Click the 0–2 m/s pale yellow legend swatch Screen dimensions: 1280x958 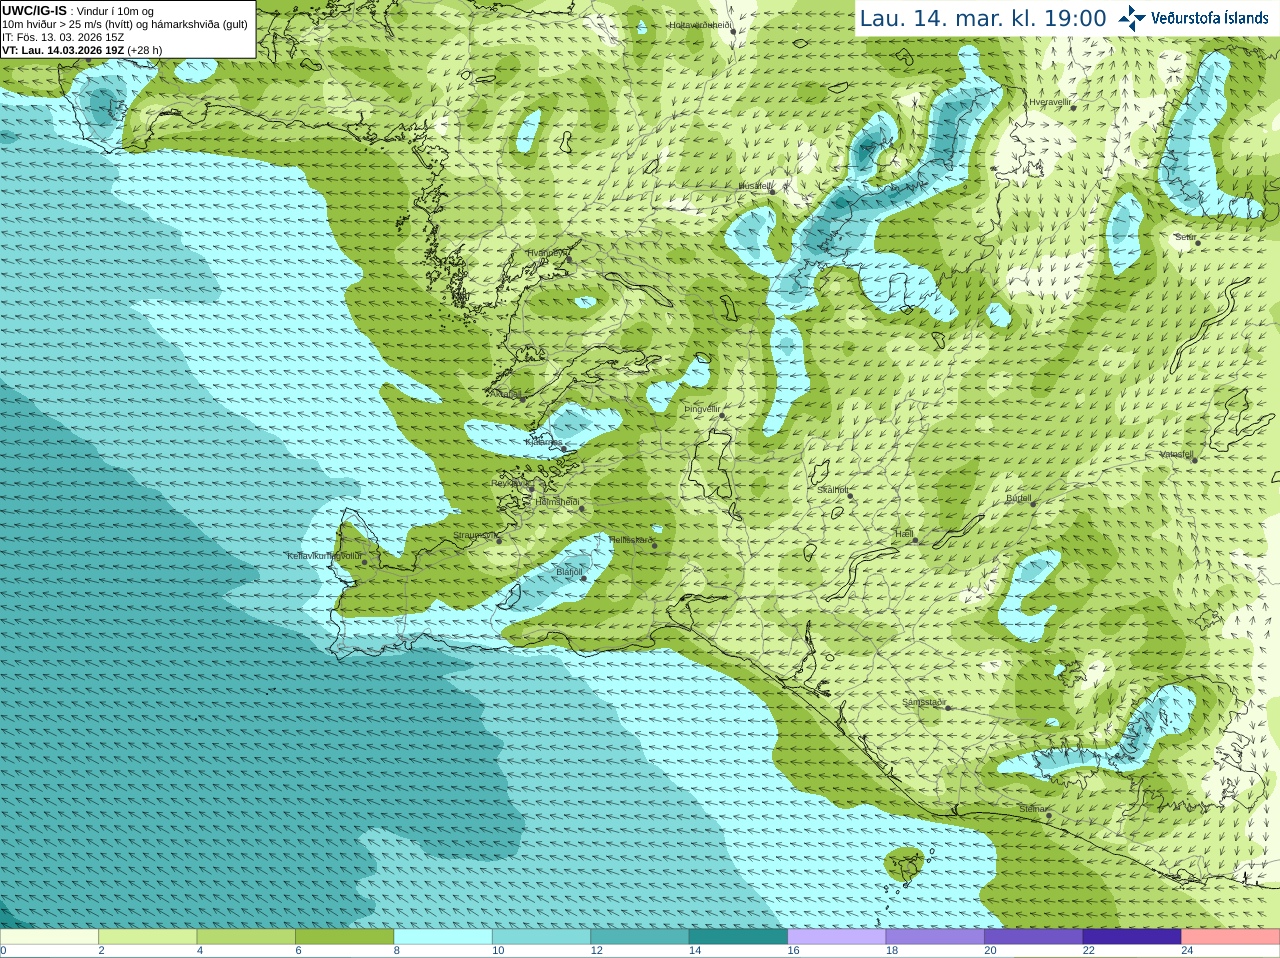click(x=49, y=937)
